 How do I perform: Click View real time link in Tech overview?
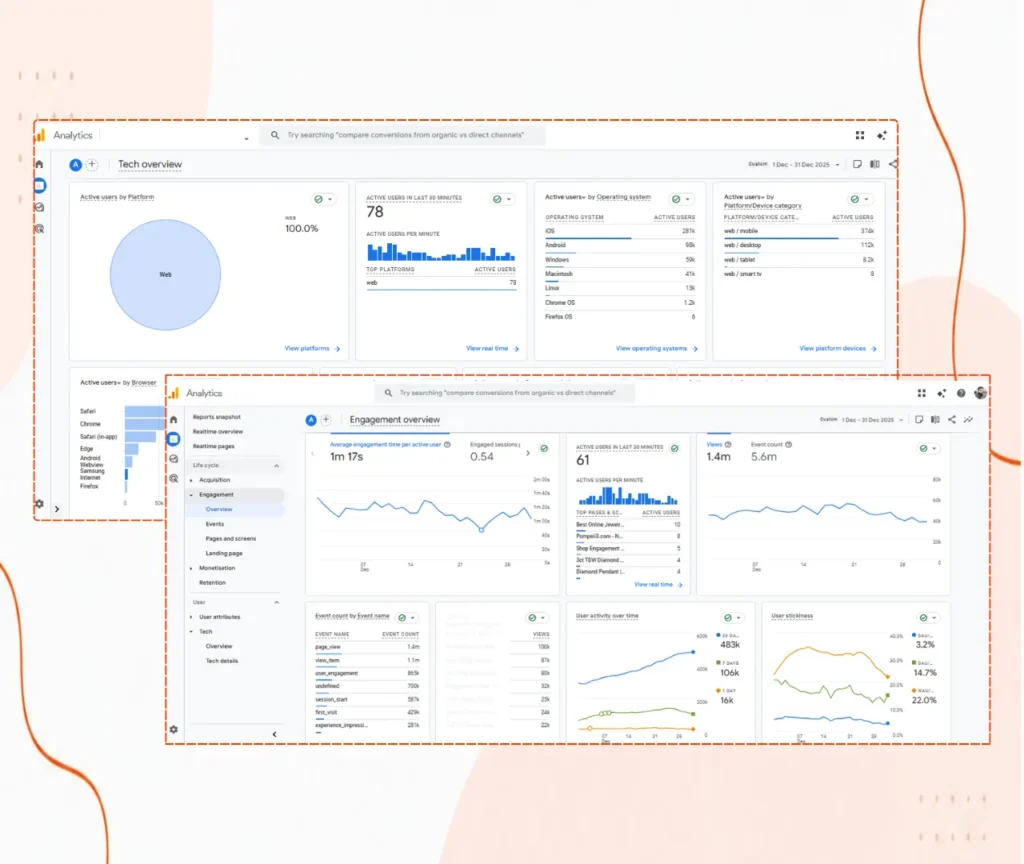[492, 349]
